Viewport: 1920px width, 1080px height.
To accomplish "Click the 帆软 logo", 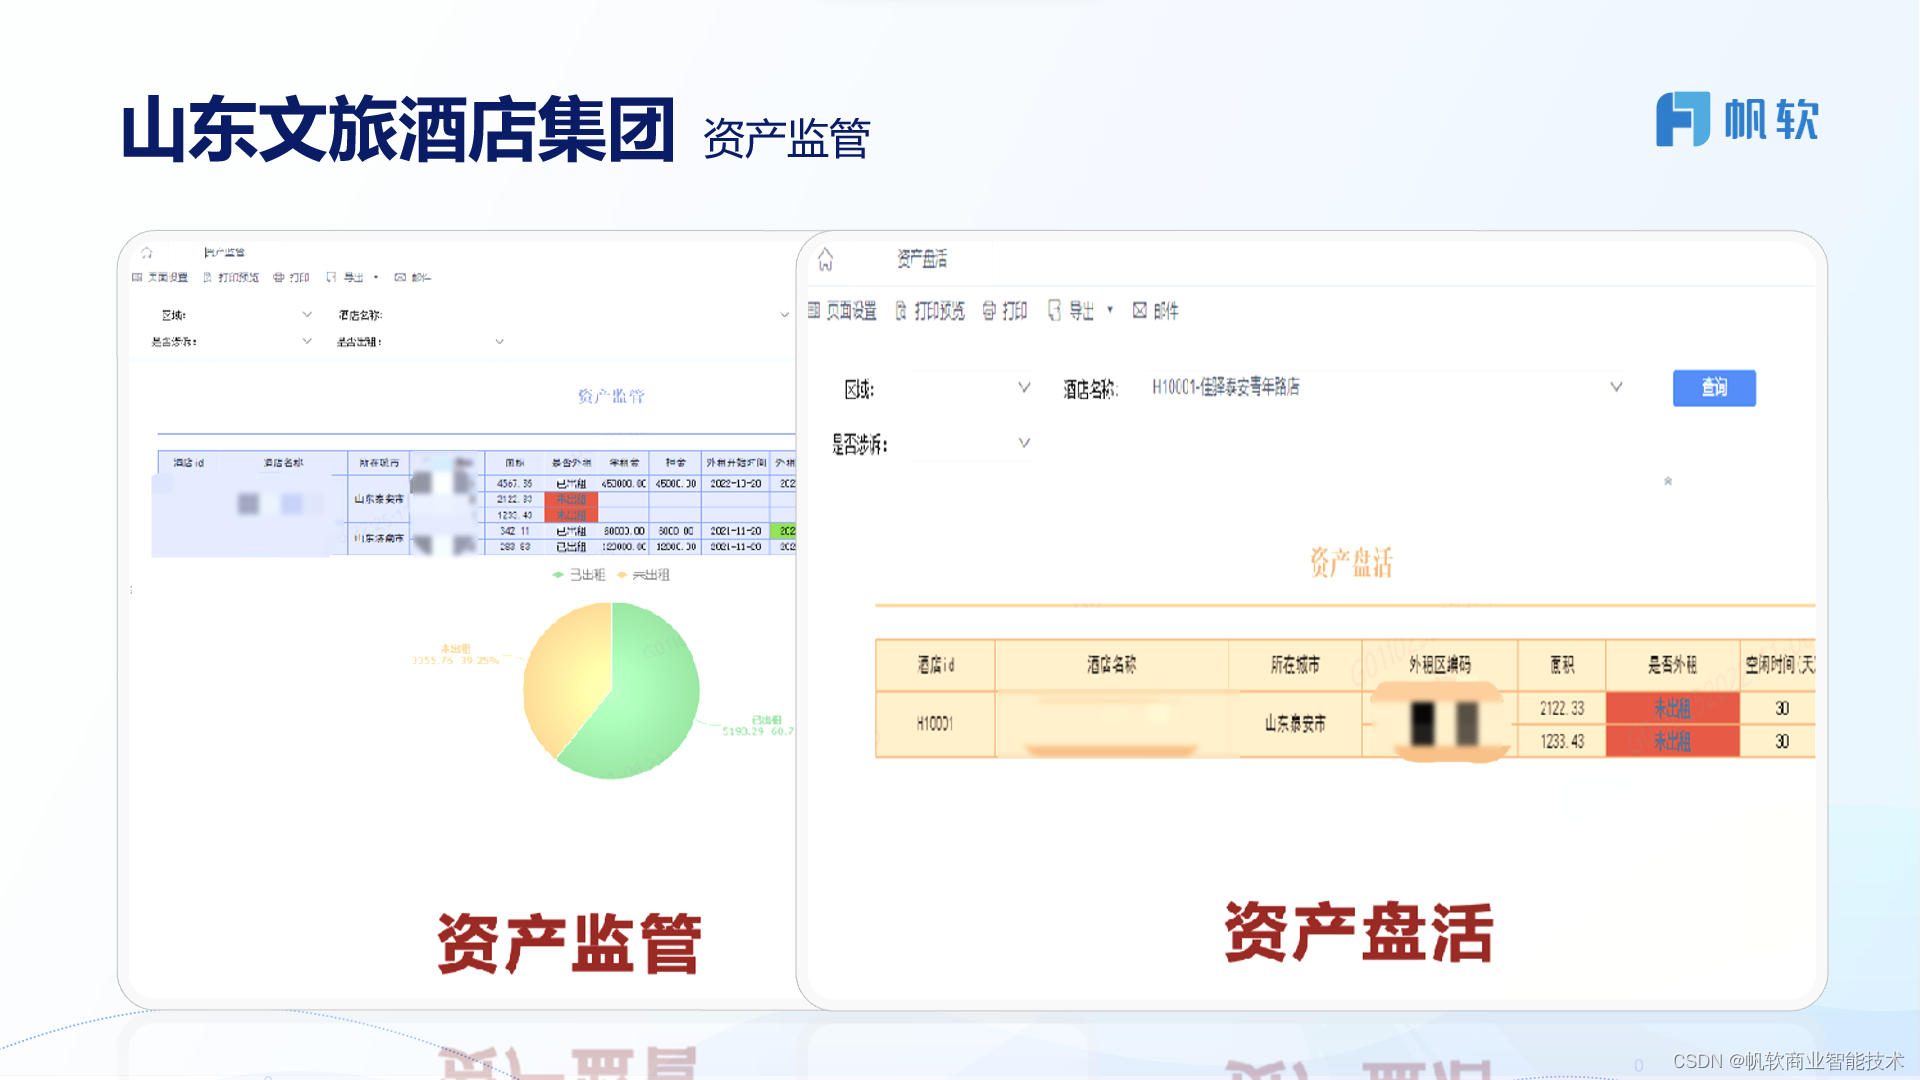I will [1737, 120].
